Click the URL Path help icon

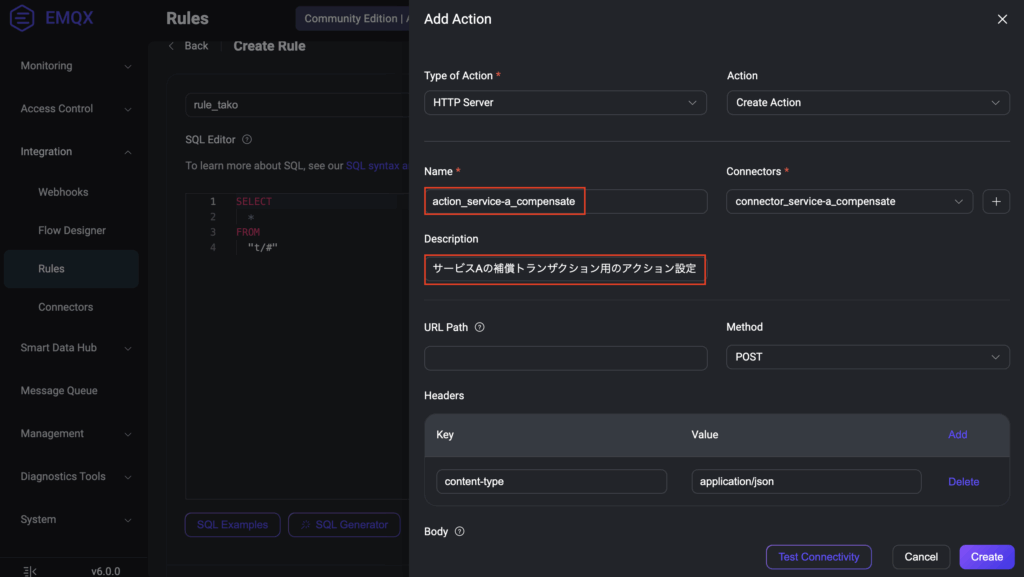(x=480, y=327)
